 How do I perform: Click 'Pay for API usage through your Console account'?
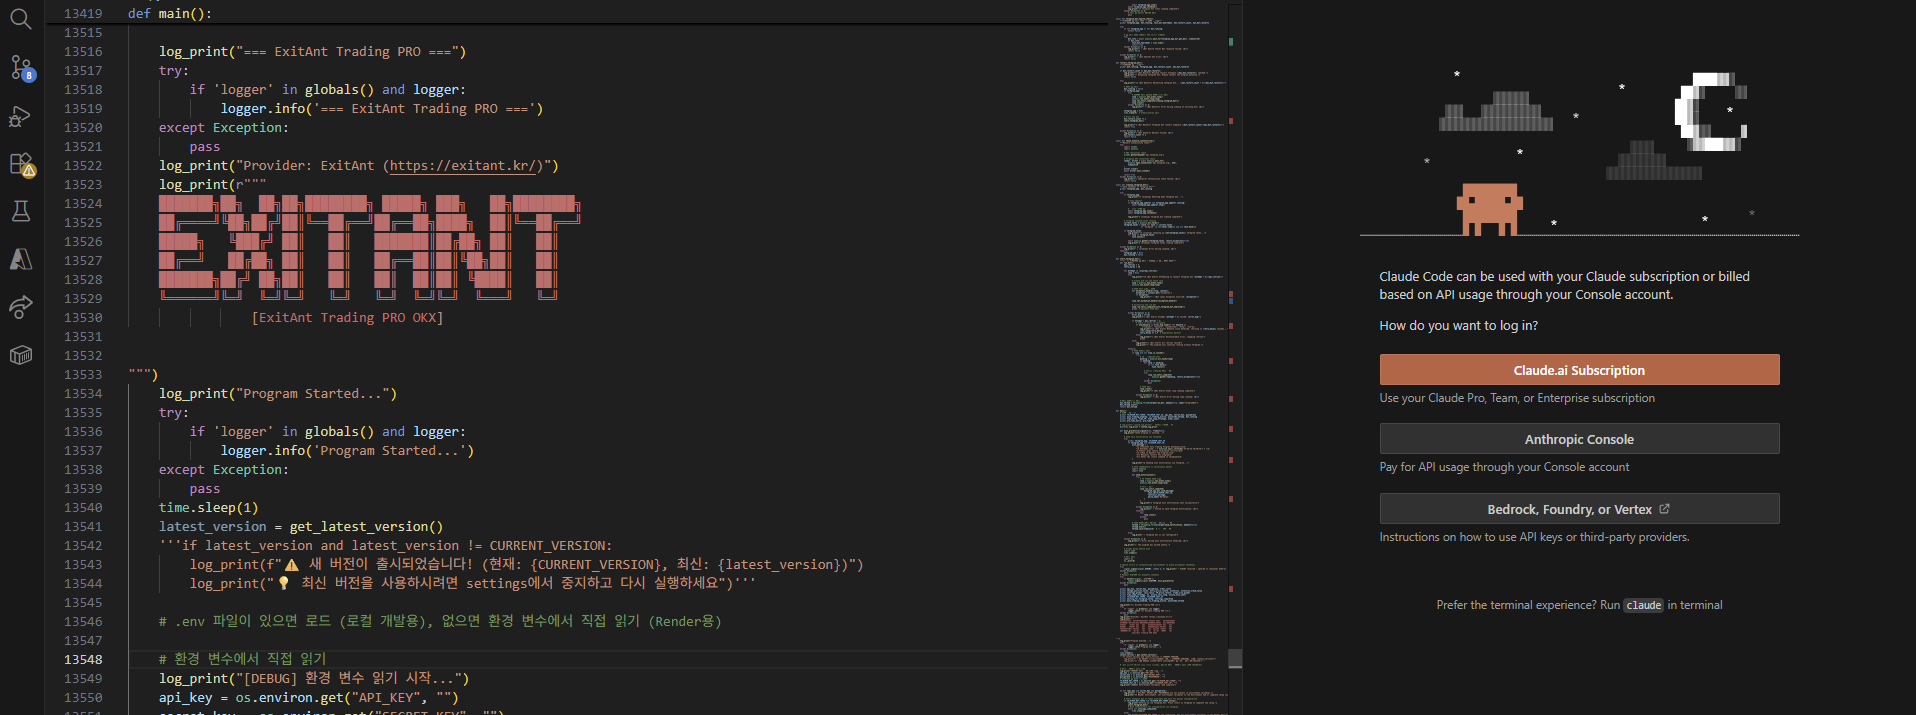tap(1504, 467)
